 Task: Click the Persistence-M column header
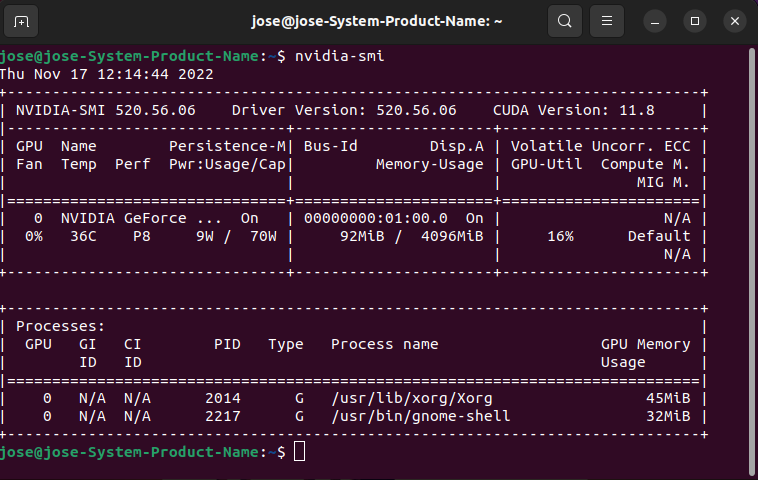click(227, 146)
